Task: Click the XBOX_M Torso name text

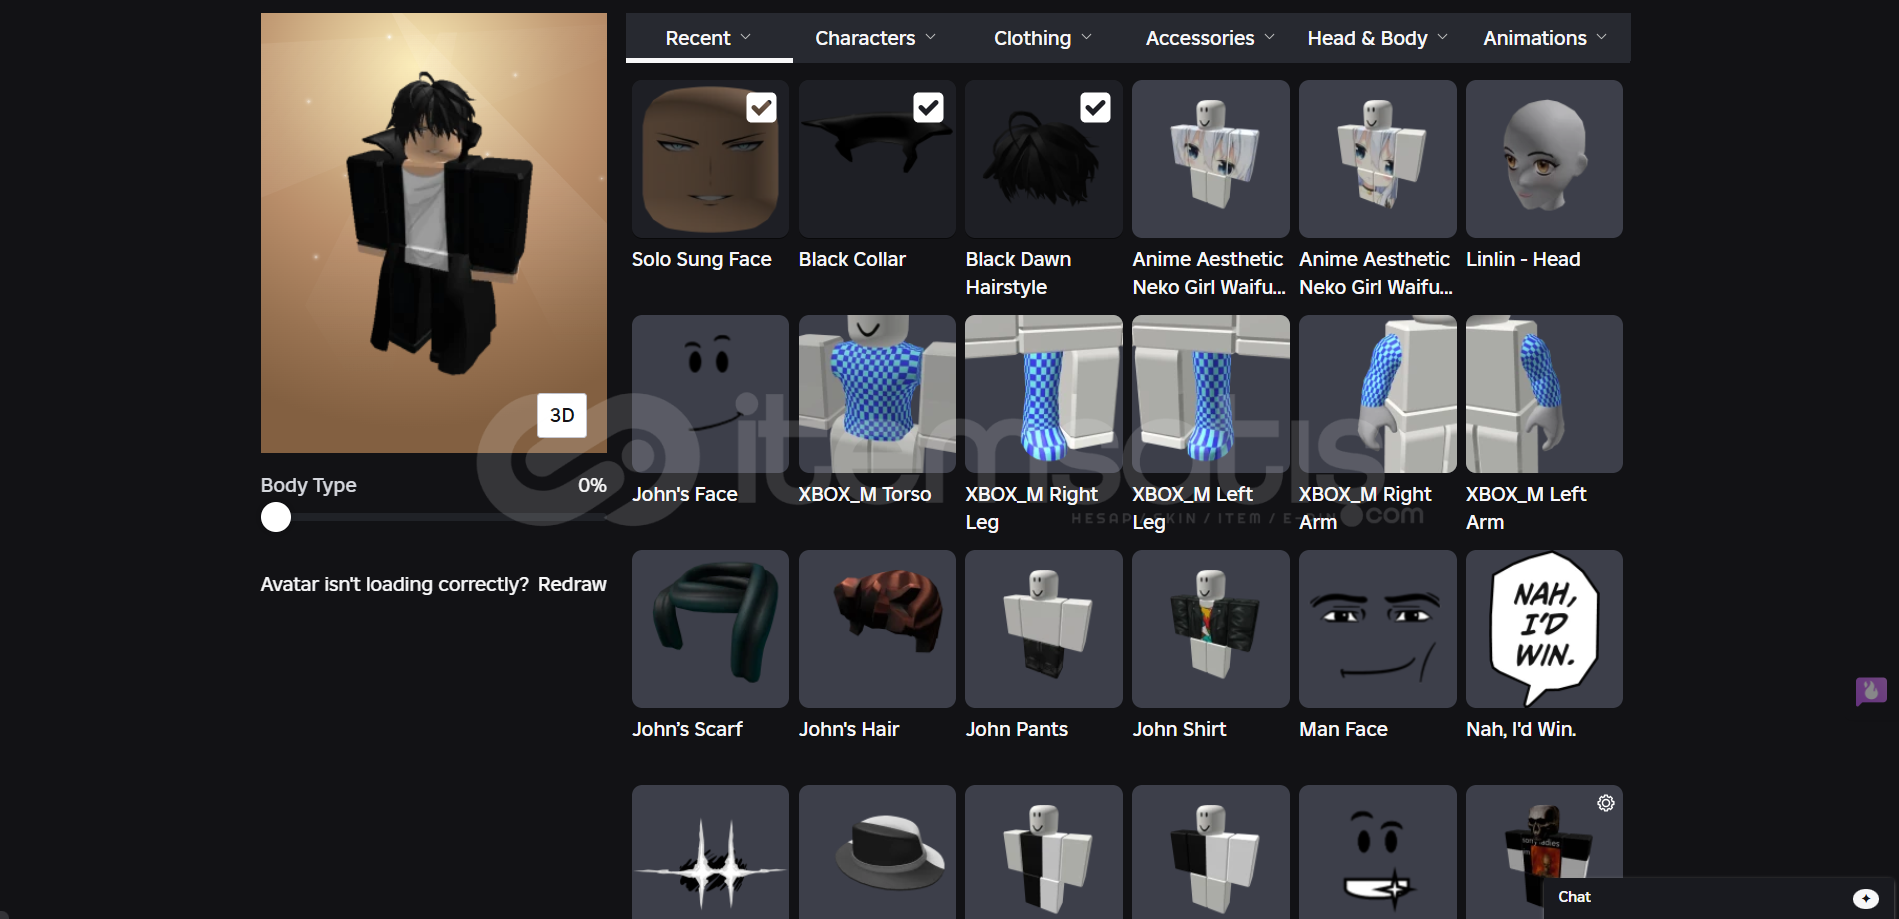Action: pos(865,494)
